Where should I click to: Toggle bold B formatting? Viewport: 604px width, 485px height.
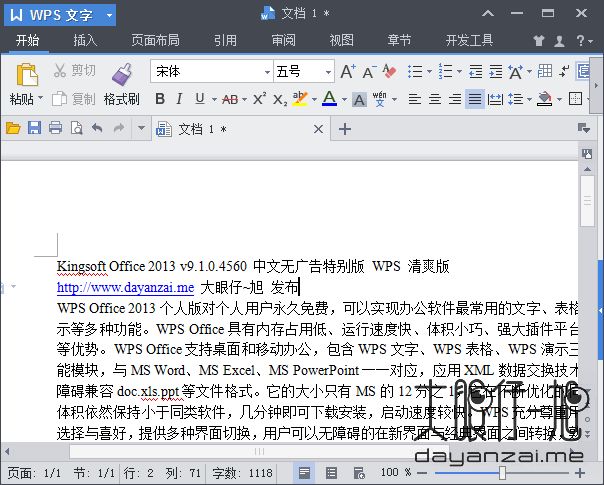pyautogui.click(x=160, y=99)
